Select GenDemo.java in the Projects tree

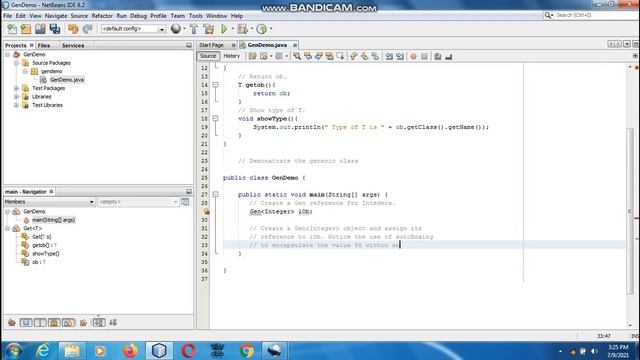coord(67,80)
